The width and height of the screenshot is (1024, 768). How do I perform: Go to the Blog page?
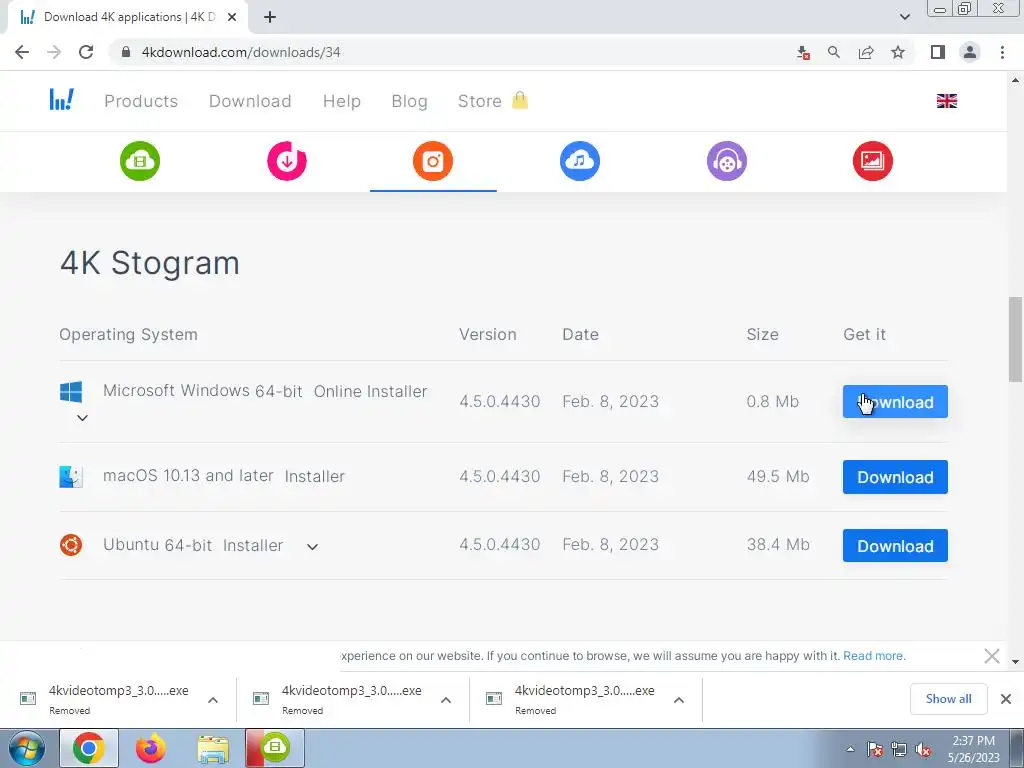409,101
